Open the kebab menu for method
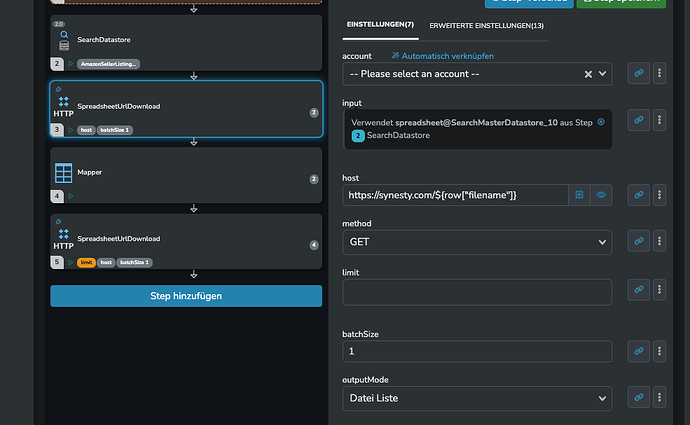The width and height of the screenshot is (690, 425). [x=659, y=241]
